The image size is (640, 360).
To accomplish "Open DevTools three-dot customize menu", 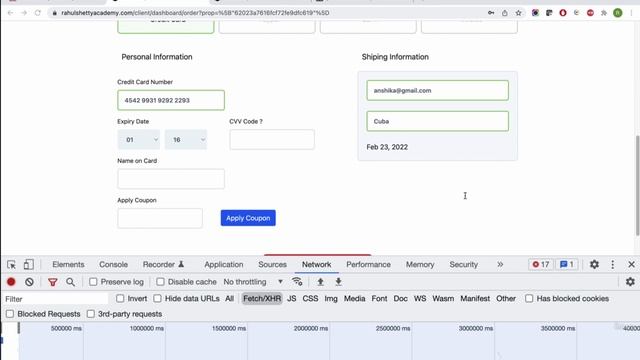I will (613, 264).
